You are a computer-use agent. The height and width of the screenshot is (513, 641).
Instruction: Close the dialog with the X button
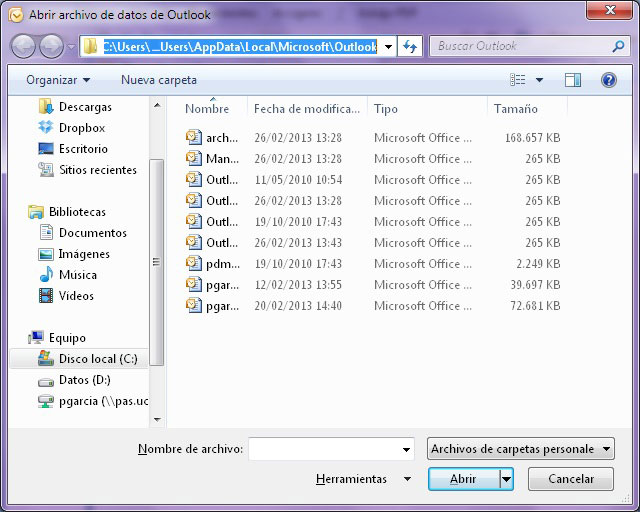tap(609, 9)
